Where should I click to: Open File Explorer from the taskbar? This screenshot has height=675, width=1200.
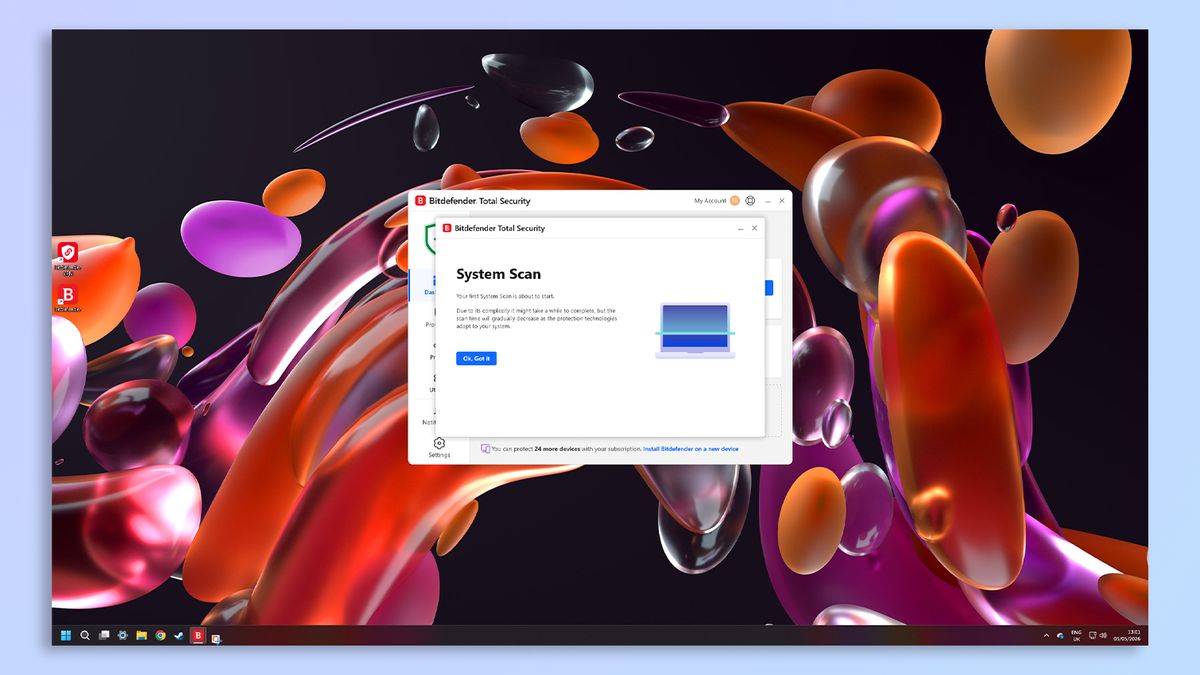click(x=141, y=635)
